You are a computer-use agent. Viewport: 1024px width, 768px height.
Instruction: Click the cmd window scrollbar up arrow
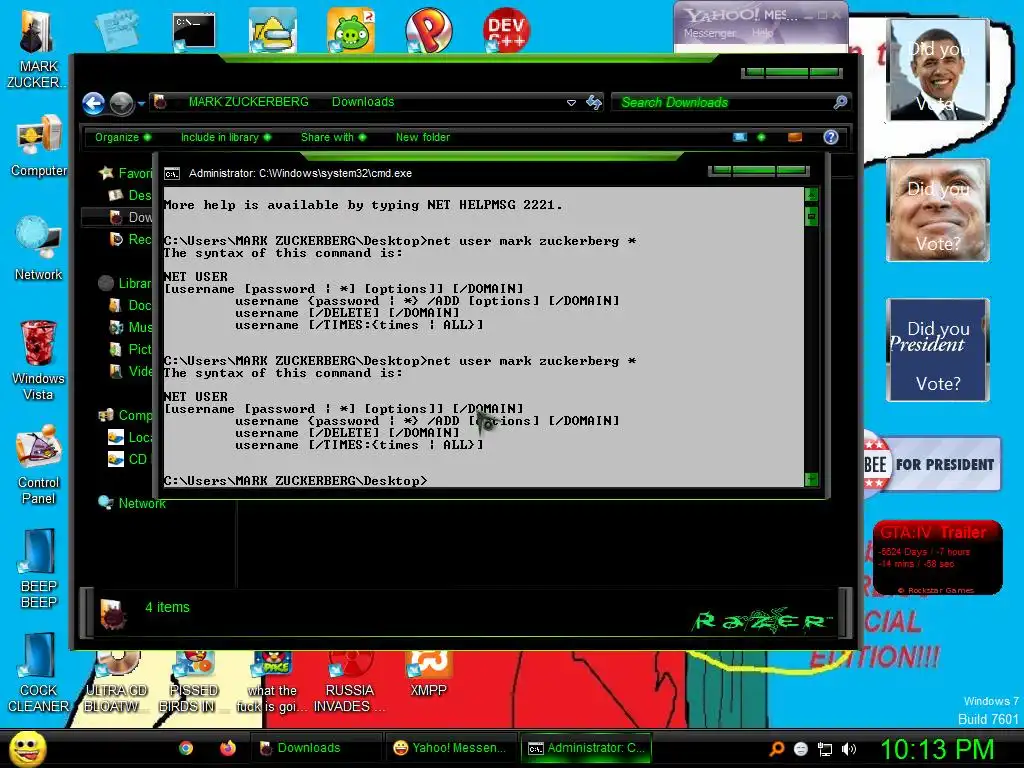[811, 195]
